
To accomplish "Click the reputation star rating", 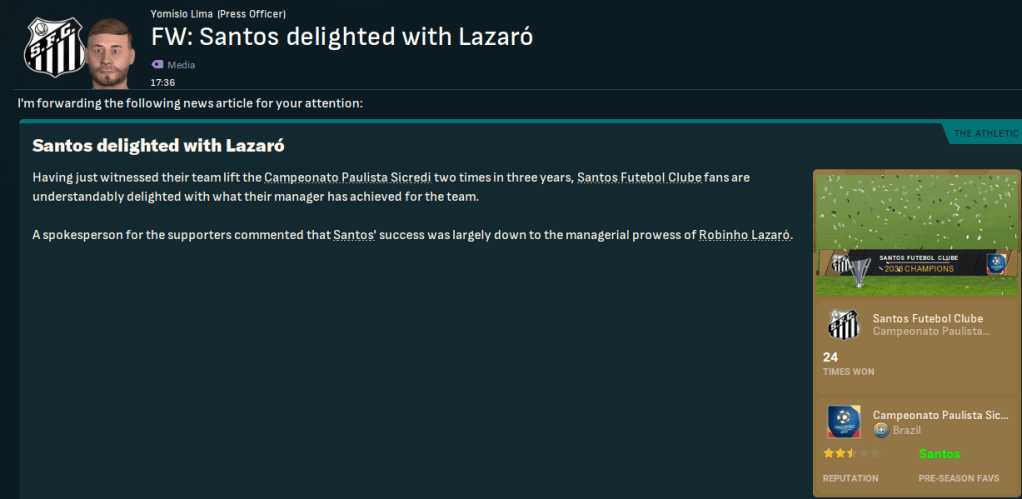I will point(838,454).
